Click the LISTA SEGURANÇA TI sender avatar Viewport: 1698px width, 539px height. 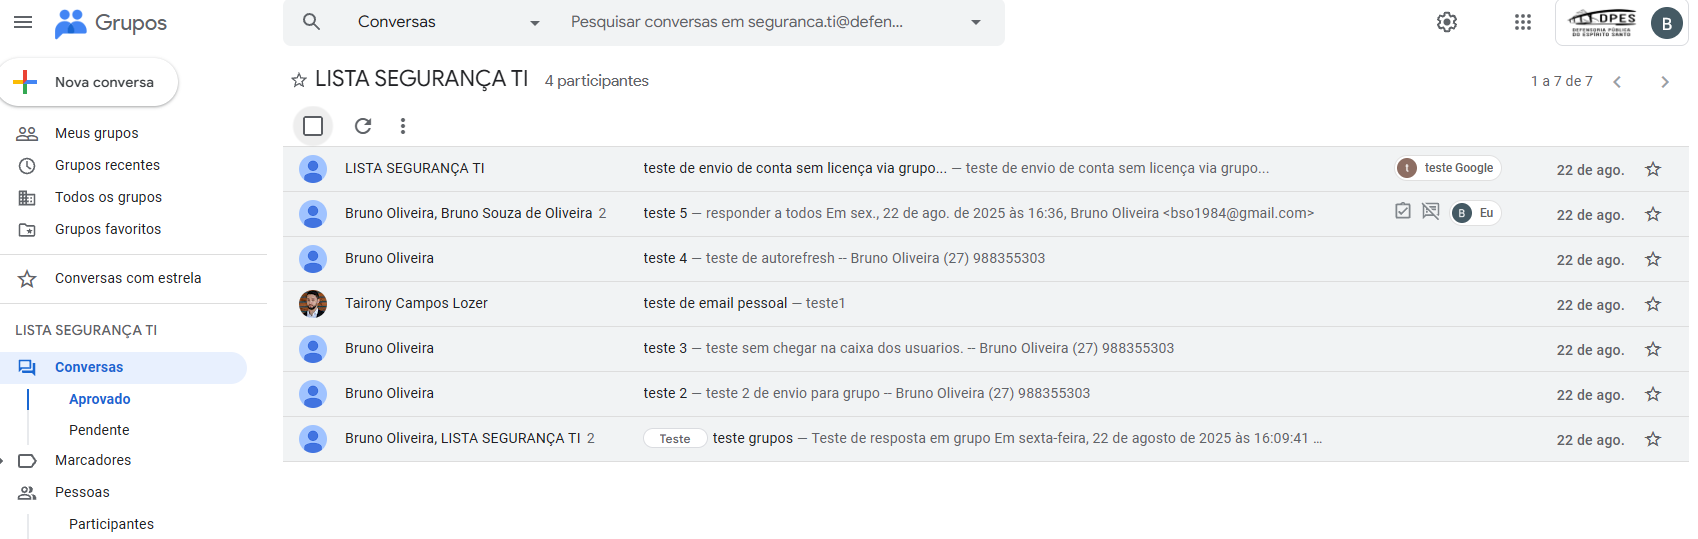click(x=313, y=169)
